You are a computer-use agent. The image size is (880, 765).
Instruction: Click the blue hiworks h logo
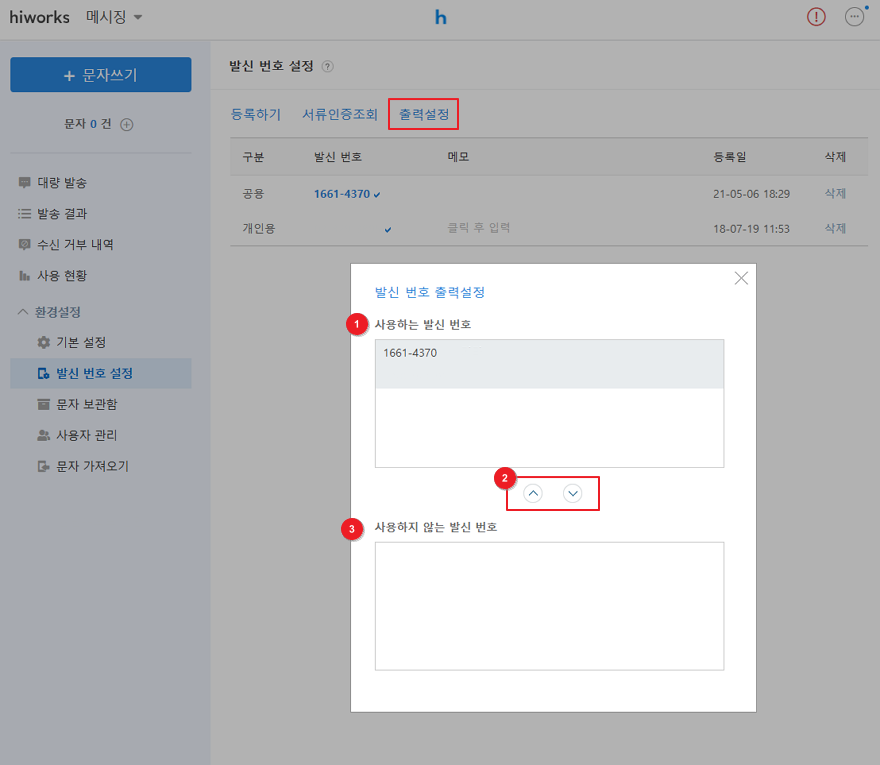440,17
